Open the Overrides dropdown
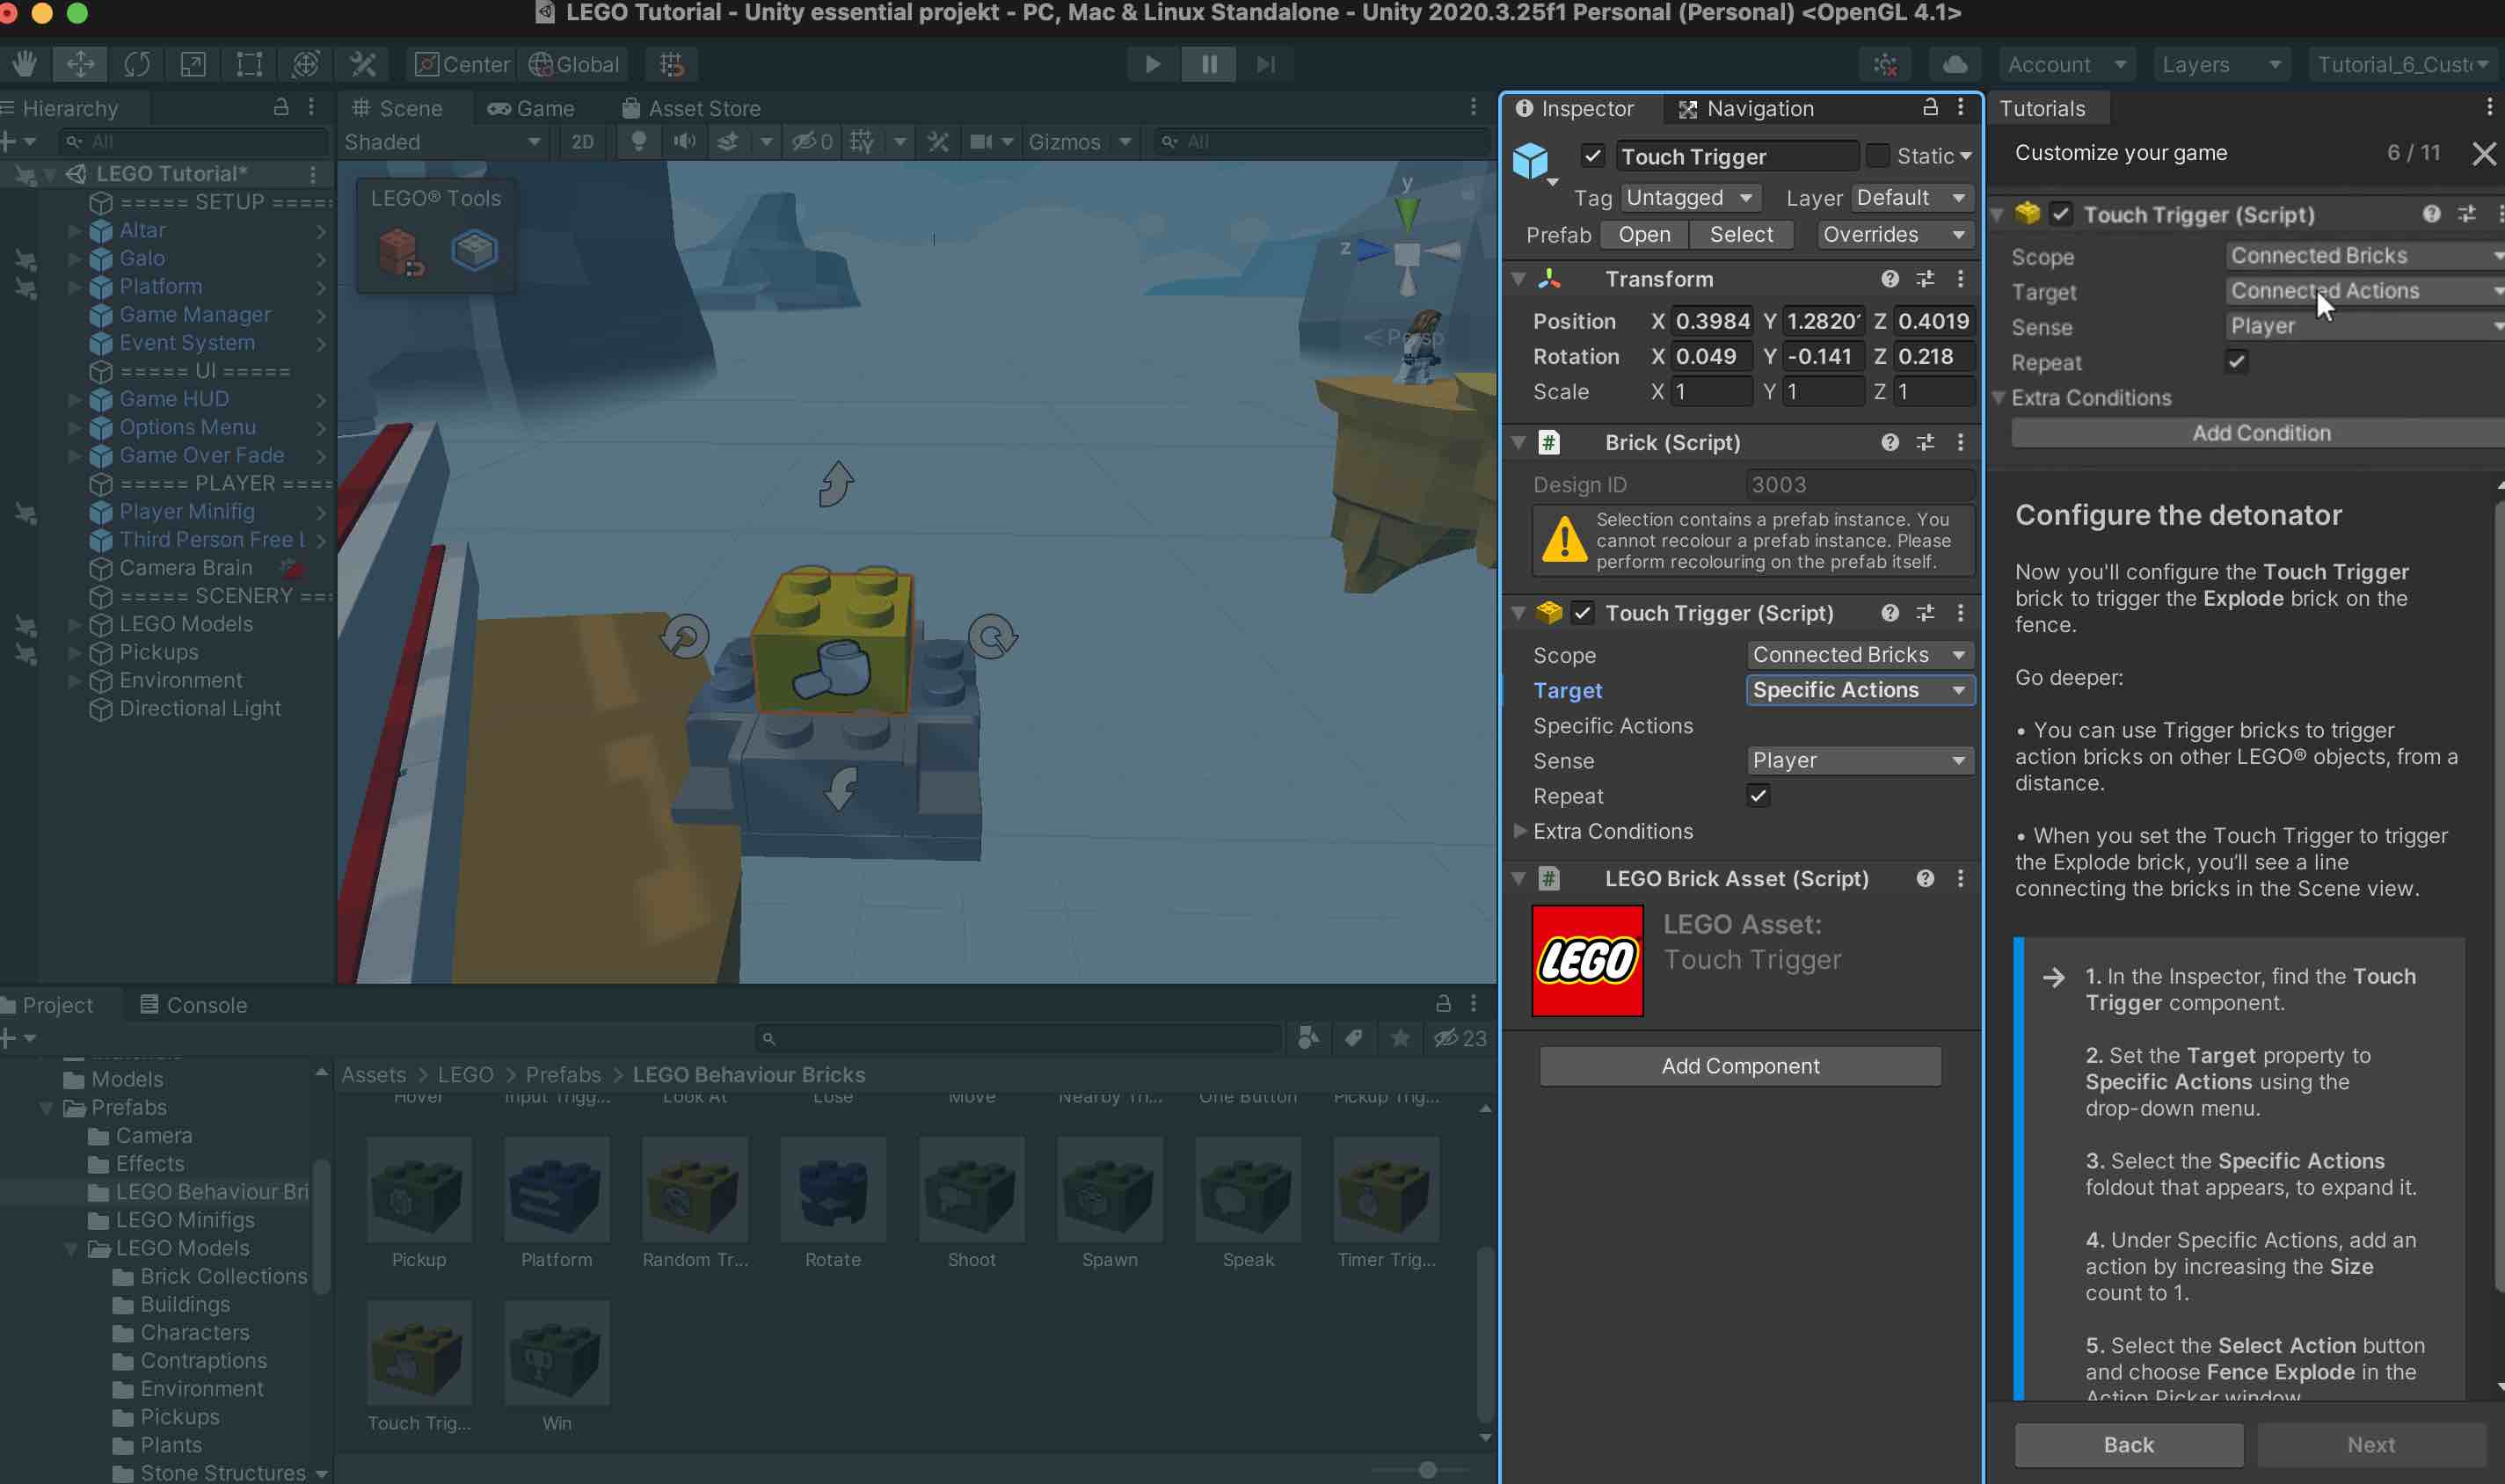The height and width of the screenshot is (1484, 2505). click(1894, 234)
